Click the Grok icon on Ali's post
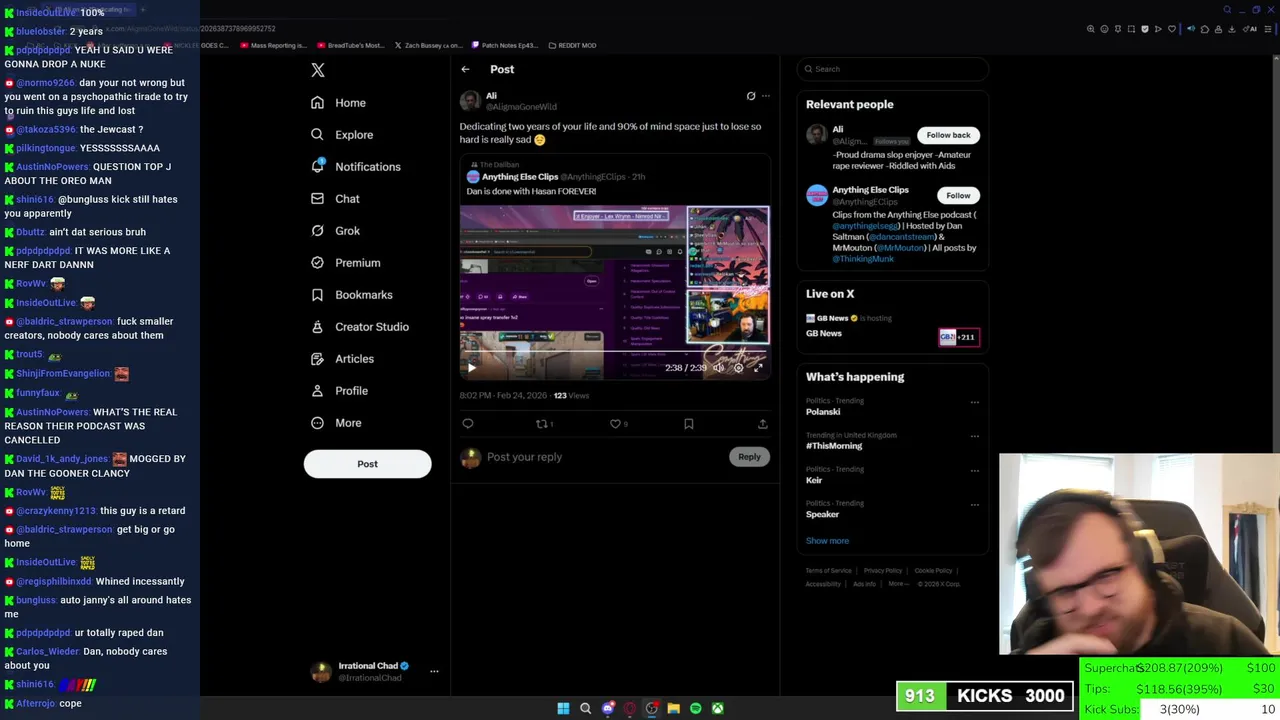This screenshot has height=720, width=1280. pos(751,96)
